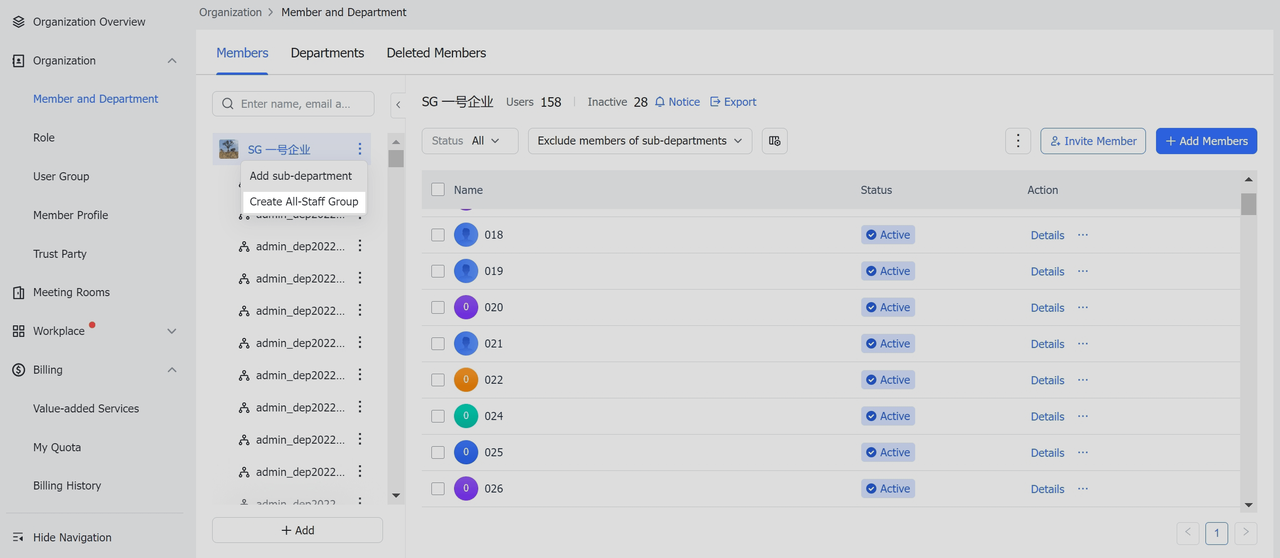Image resolution: width=1280 pixels, height=558 pixels.
Task: Choose Create All-Staff Group from menu
Action: coord(304,201)
